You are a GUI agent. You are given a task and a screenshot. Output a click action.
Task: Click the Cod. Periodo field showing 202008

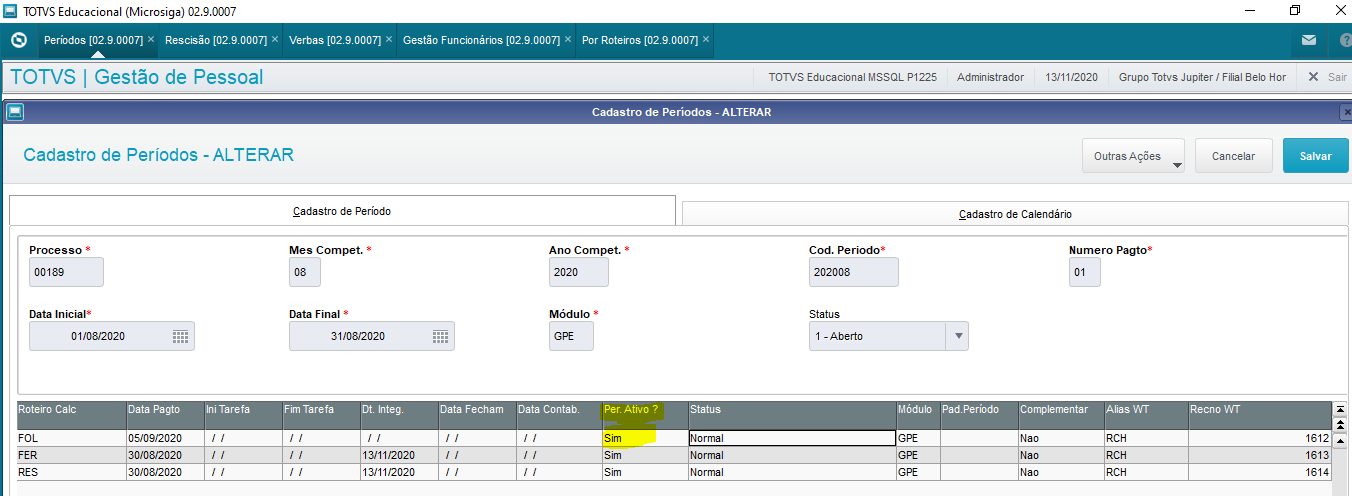(853, 272)
